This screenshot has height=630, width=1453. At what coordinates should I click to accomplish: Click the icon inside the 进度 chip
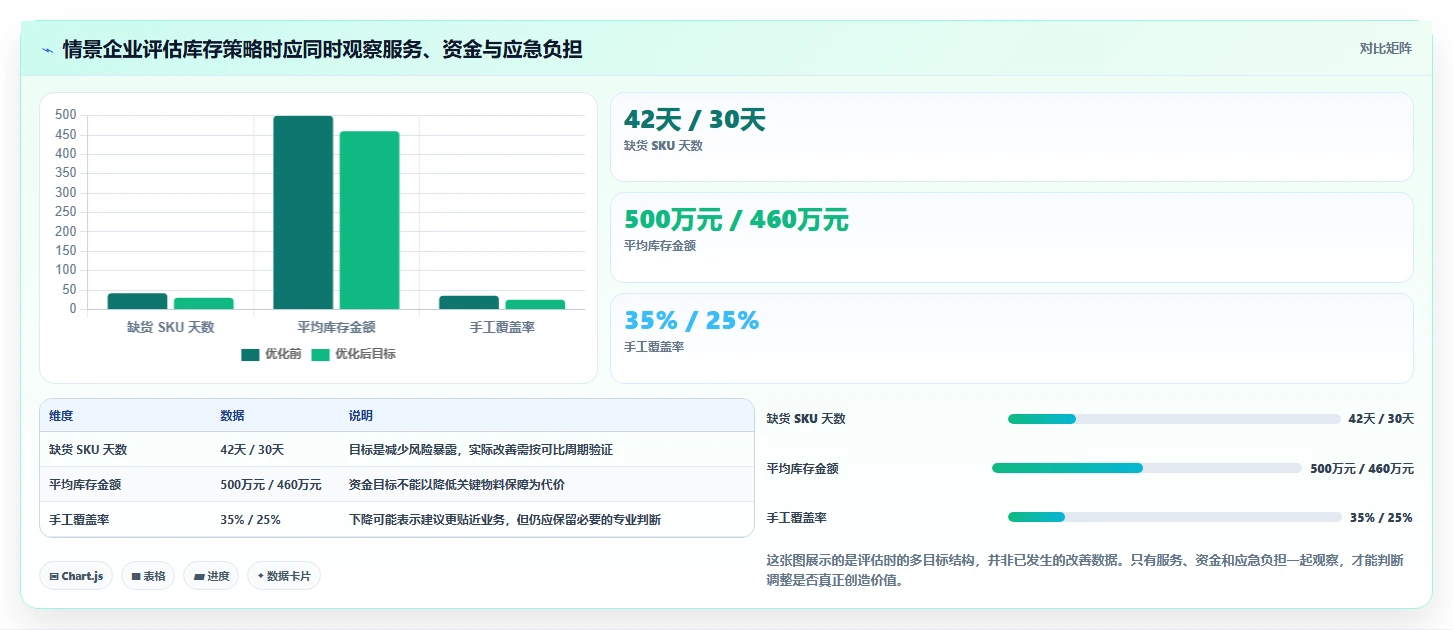point(199,577)
